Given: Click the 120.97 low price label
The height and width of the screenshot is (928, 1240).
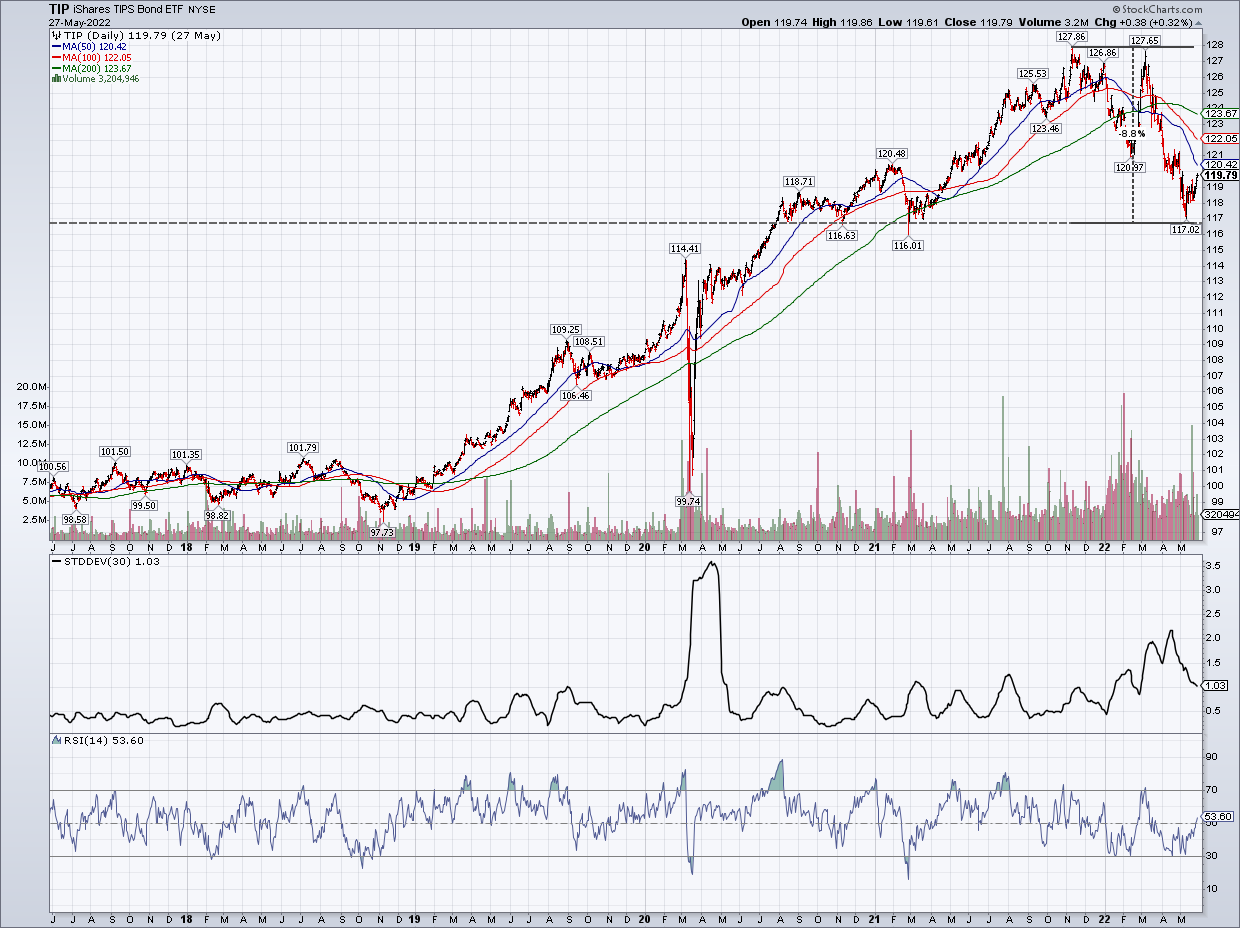Looking at the screenshot, I should coord(1129,167).
